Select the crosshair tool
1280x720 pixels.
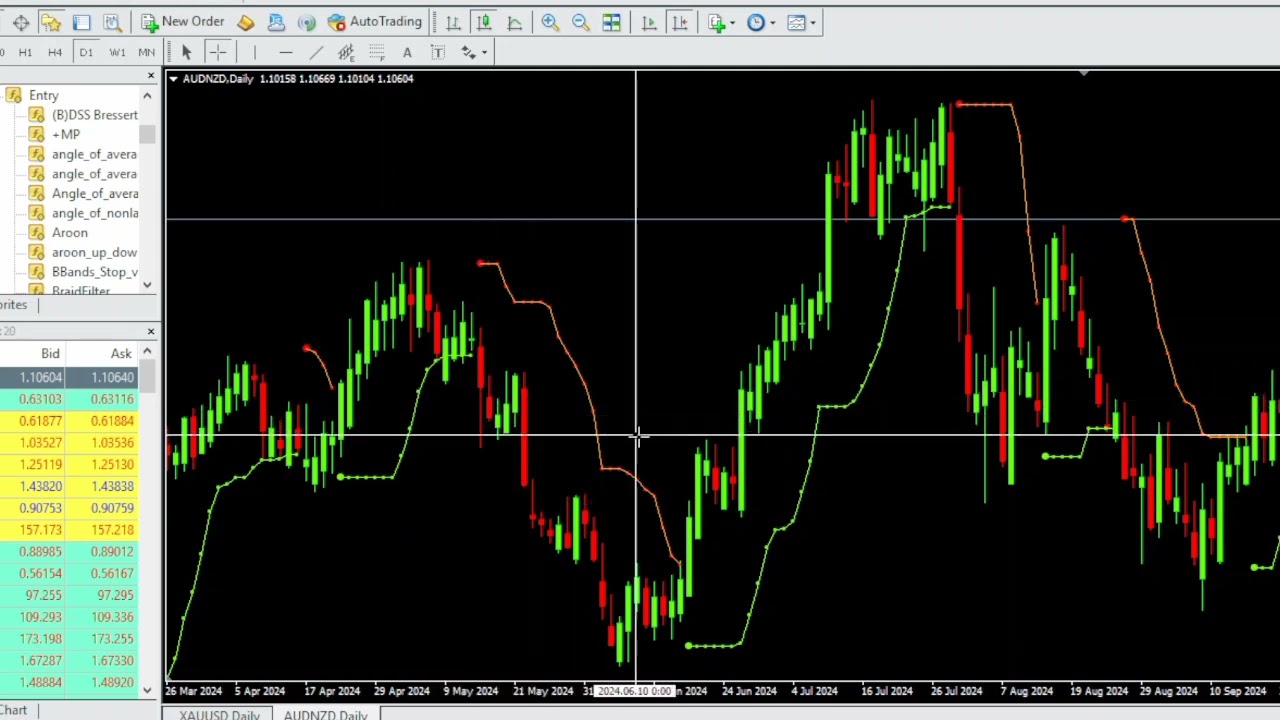click(x=217, y=52)
